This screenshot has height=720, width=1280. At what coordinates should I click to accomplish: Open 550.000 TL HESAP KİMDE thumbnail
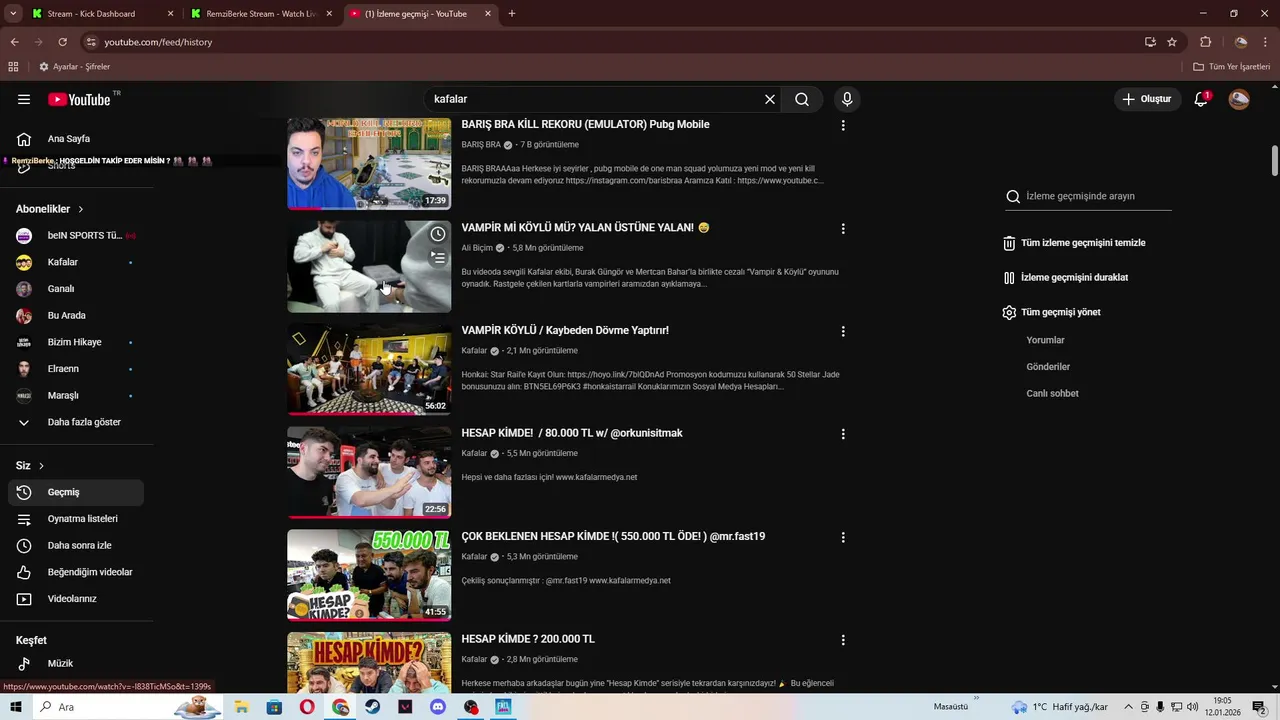(369, 575)
